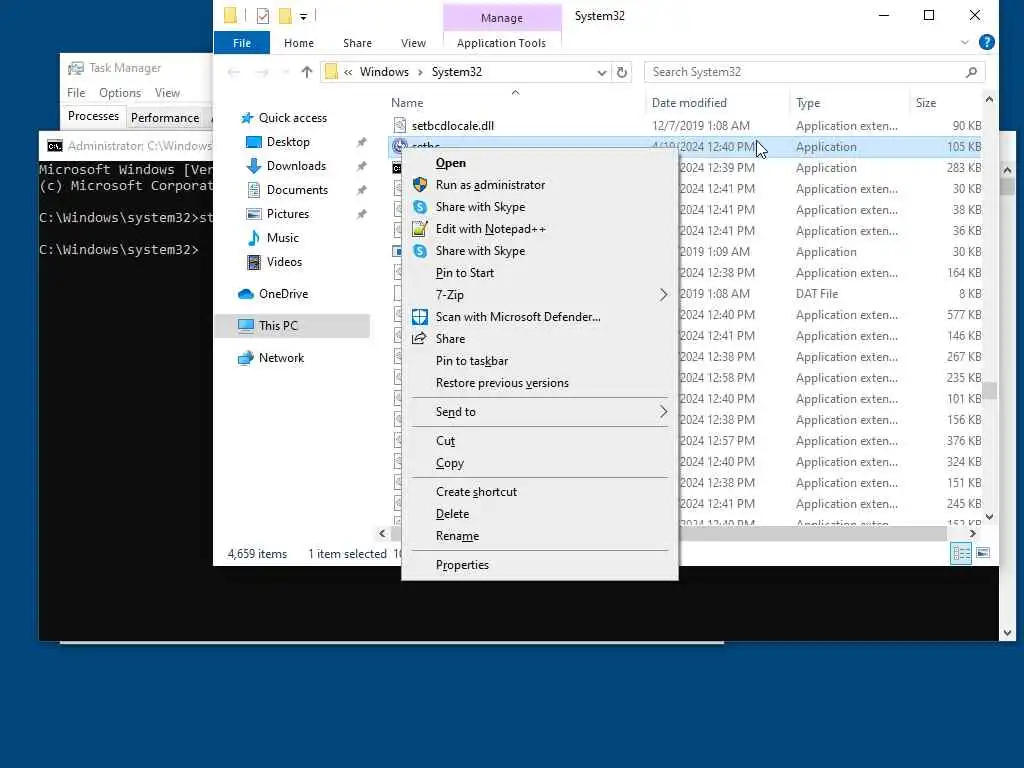This screenshot has height=768, width=1024.
Task: Select Restore previous versions
Action: point(502,383)
